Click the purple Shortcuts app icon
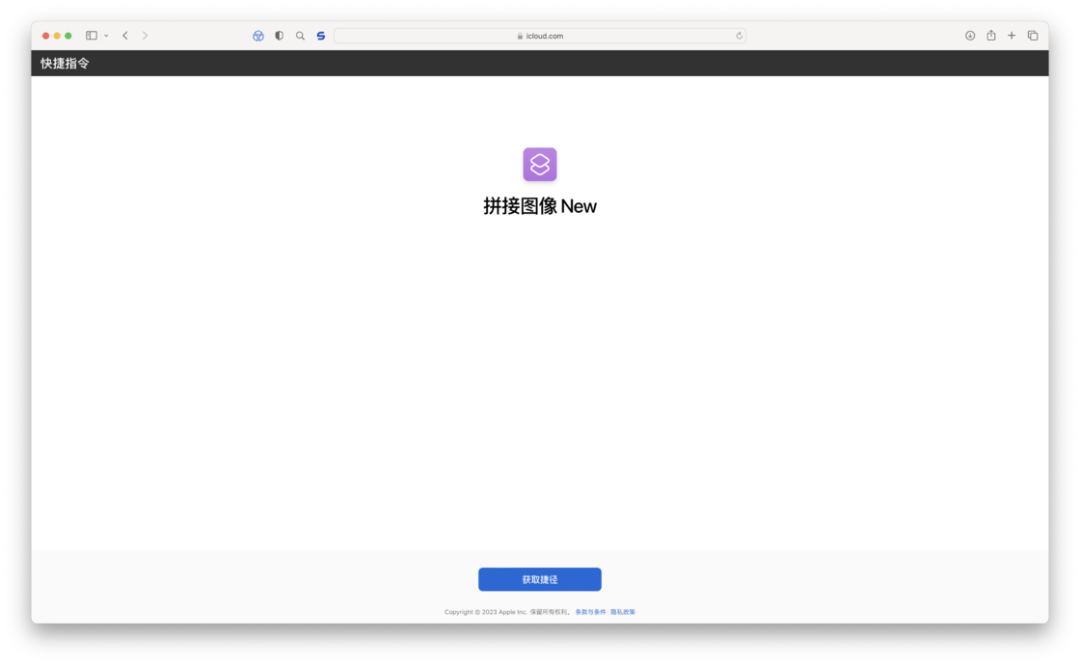This screenshot has height=665, width=1080. [x=540, y=164]
